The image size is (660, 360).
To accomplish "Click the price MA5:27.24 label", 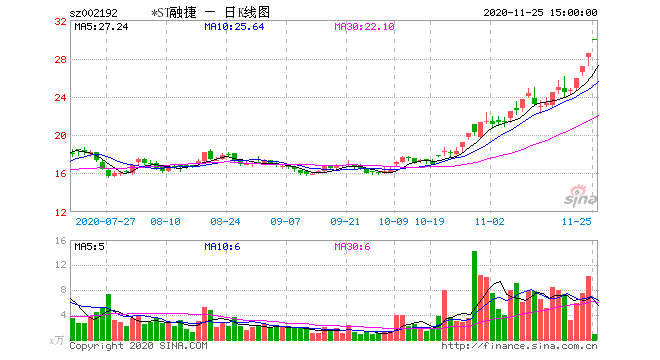I will coord(101,27).
